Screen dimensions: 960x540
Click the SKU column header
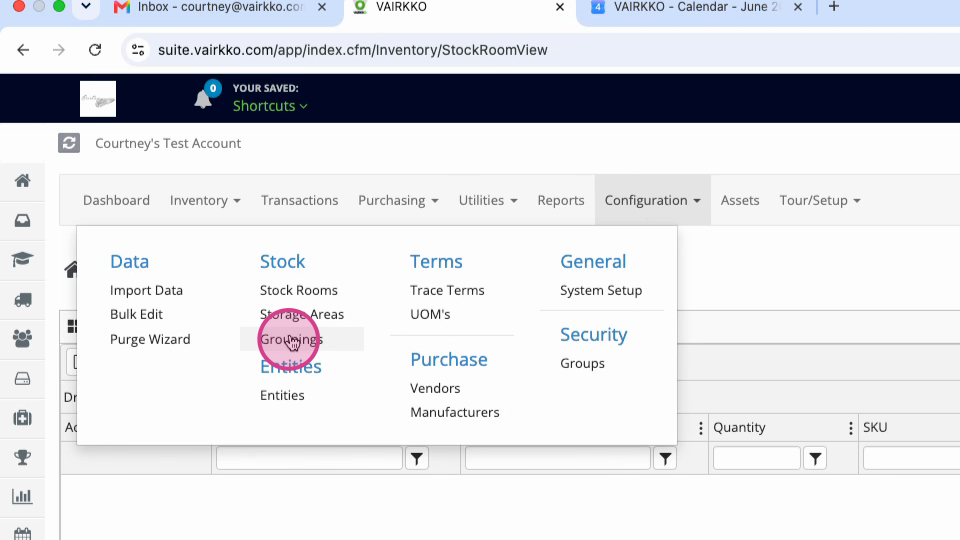pyautogui.click(x=876, y=428)
